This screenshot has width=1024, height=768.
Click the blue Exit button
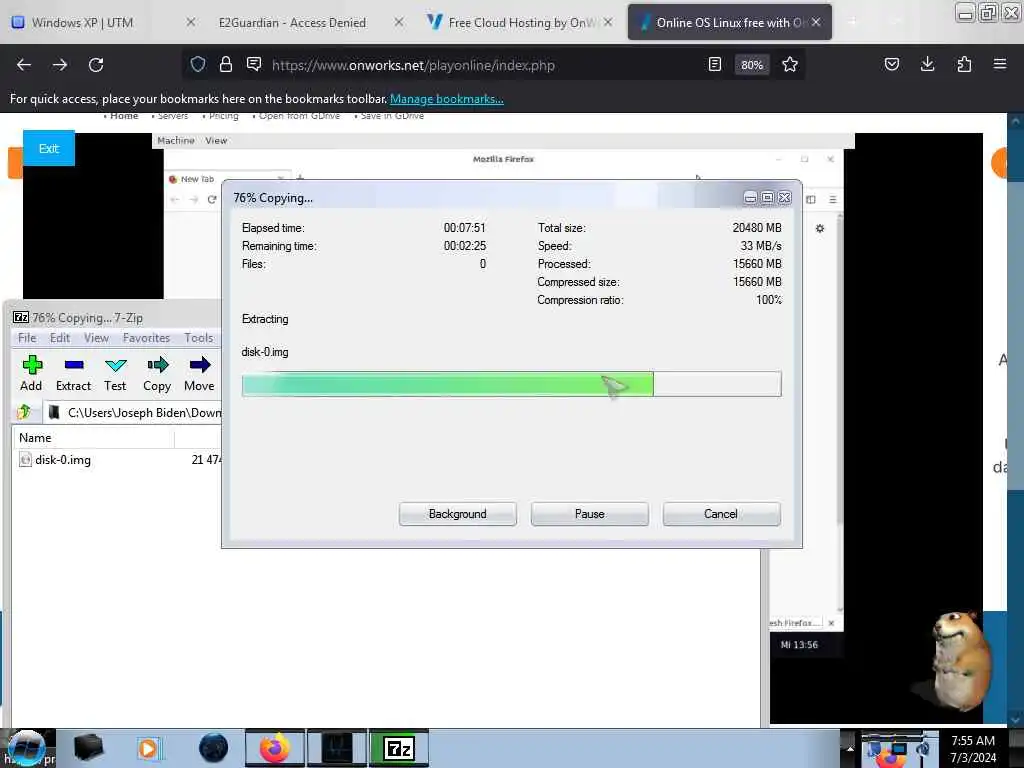(x=49, y=148)
